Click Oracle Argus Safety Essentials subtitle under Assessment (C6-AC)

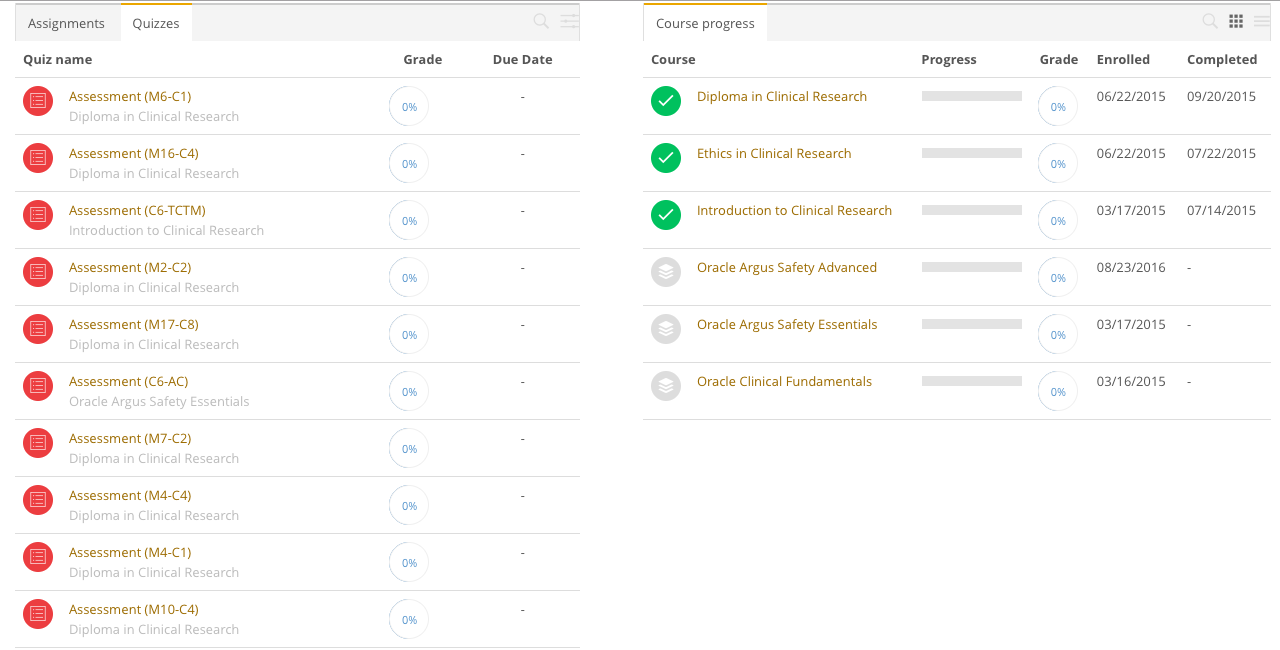tap(159, 401)
